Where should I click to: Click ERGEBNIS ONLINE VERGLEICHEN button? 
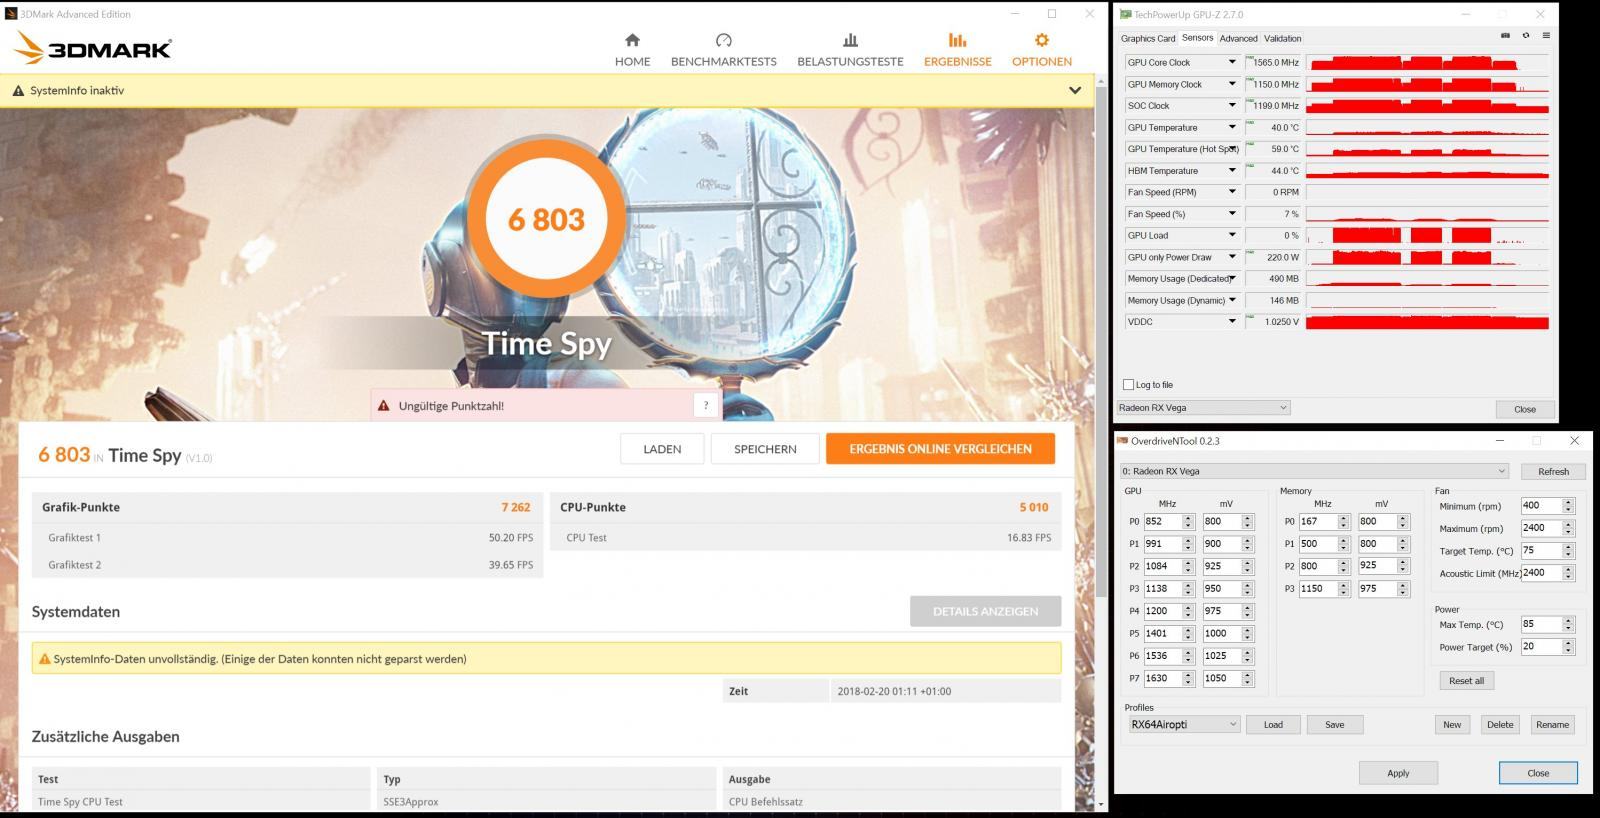click(x=940, y=449)
